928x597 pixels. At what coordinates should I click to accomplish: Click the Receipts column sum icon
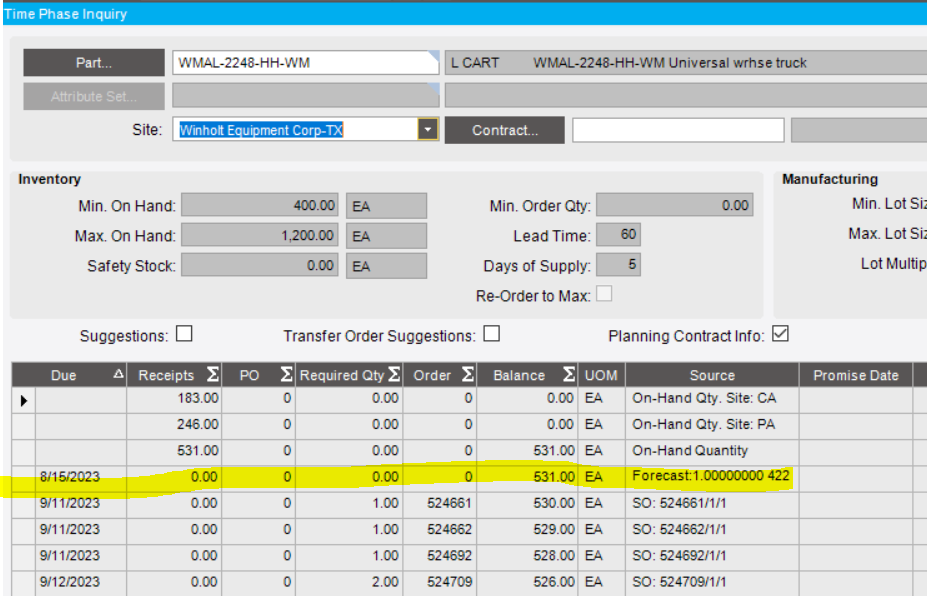click(212, 375)
